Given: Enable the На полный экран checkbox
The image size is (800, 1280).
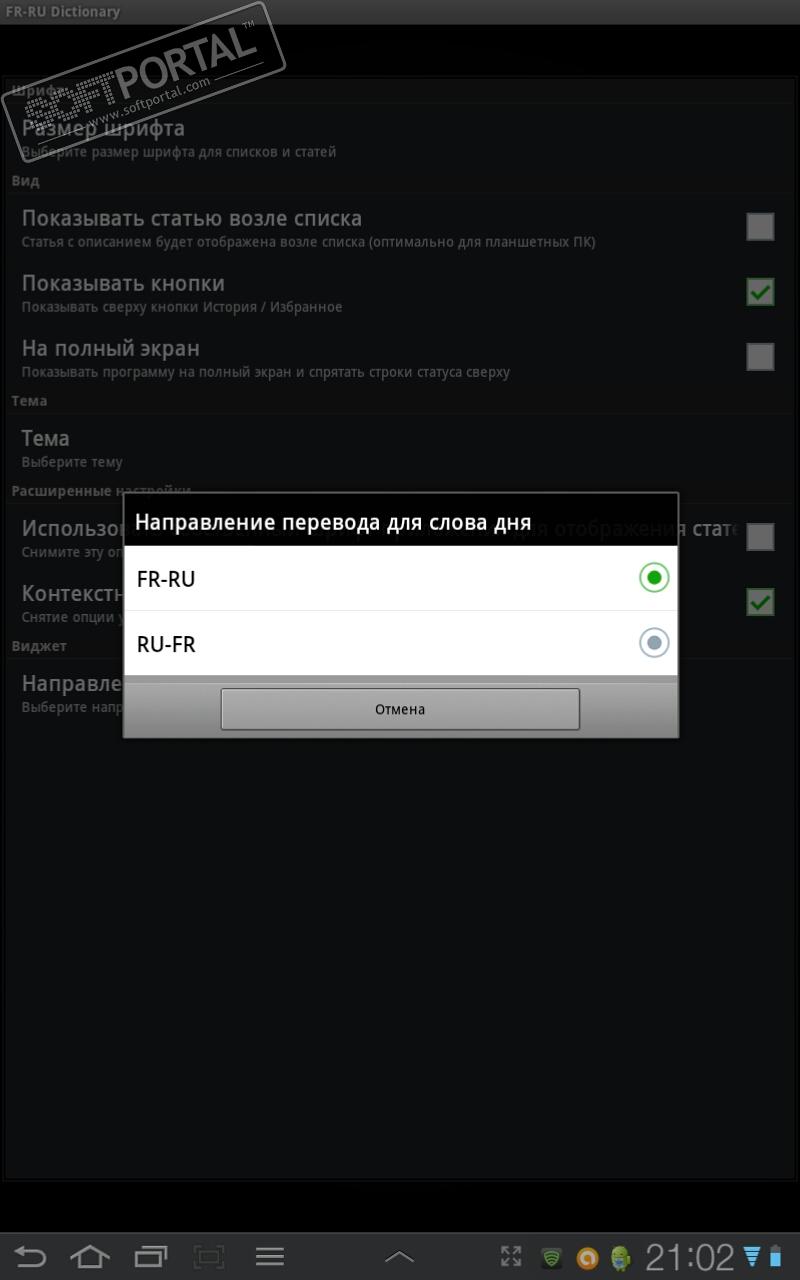Looking at the screenshot, I should (760, 357).
